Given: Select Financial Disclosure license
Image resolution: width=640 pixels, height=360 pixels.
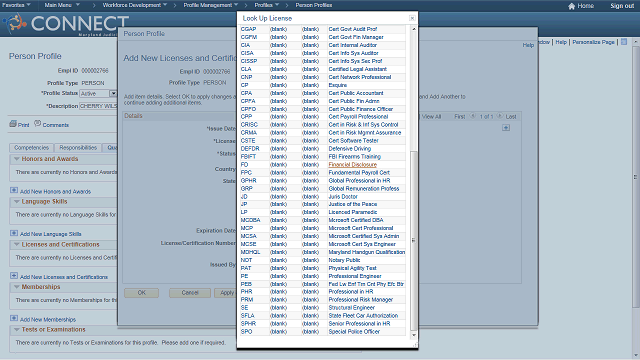Looking at the screenshot, I should coord(352,164).
